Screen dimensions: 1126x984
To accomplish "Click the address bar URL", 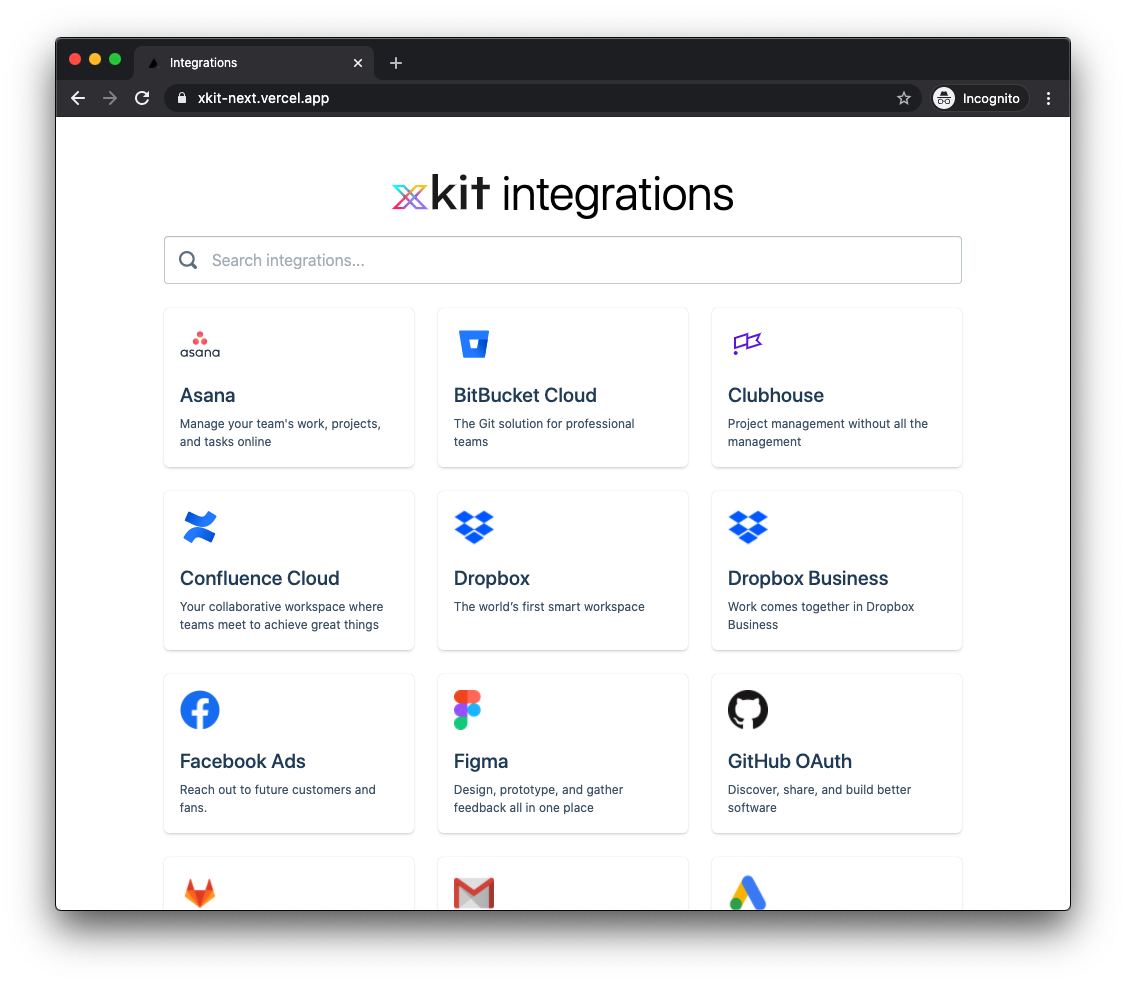I will (263, 98).
